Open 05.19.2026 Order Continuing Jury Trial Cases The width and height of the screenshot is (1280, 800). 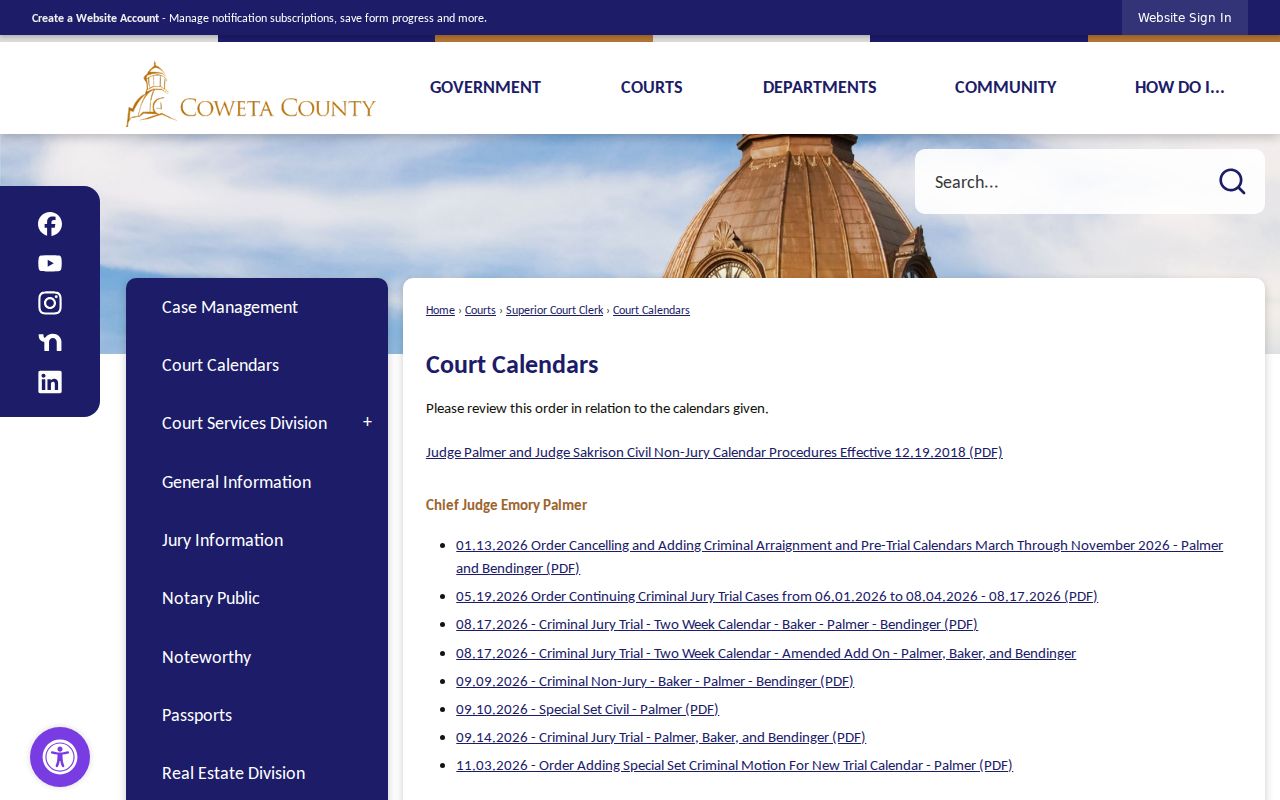click(x=777, y=596)
